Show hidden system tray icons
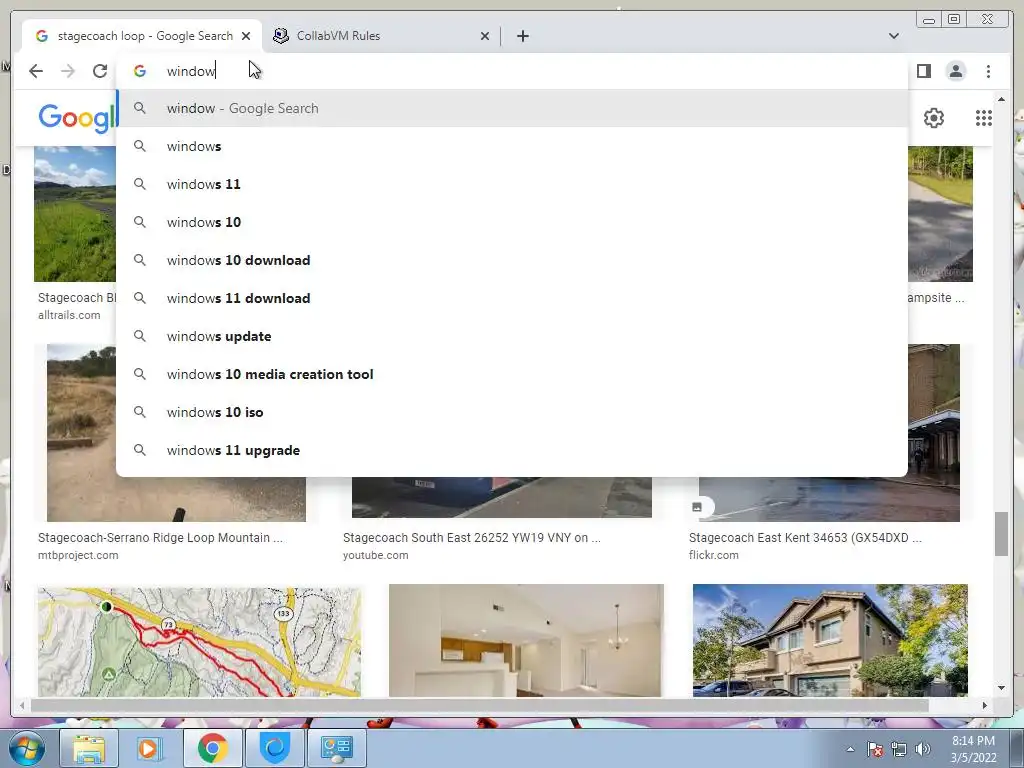 click(850, 750)
